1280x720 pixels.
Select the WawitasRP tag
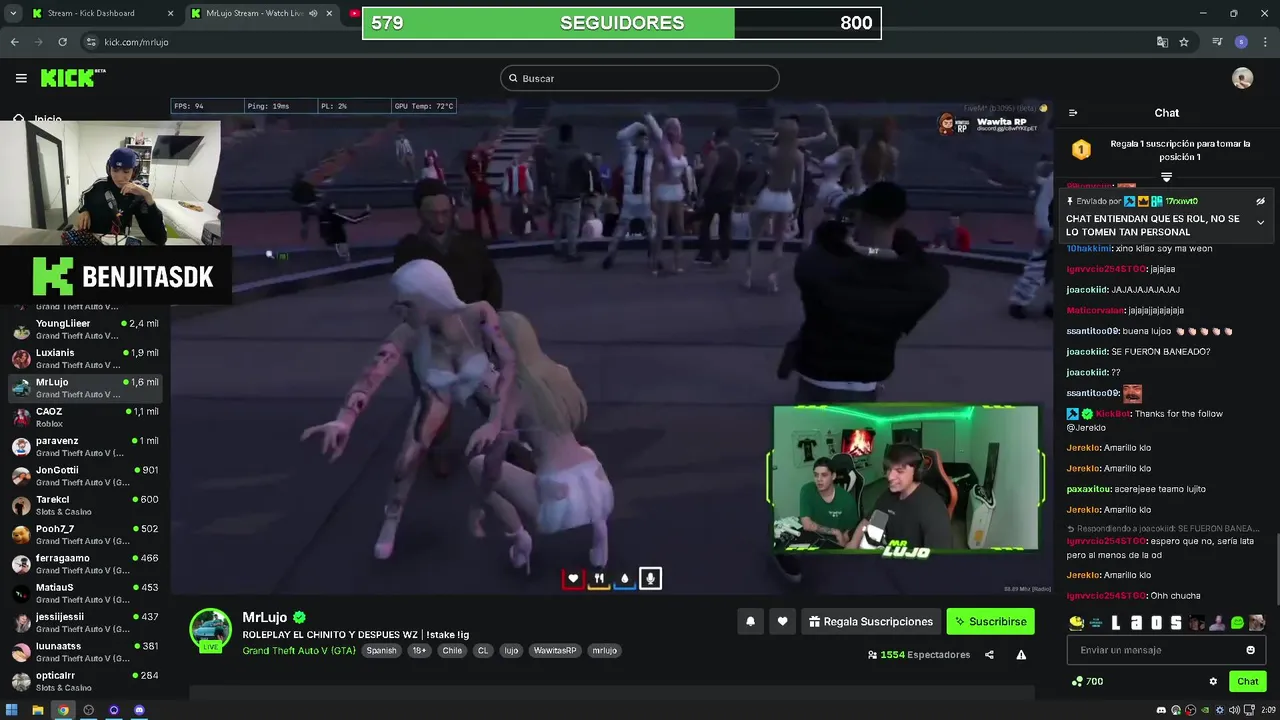tap(555, 650)
